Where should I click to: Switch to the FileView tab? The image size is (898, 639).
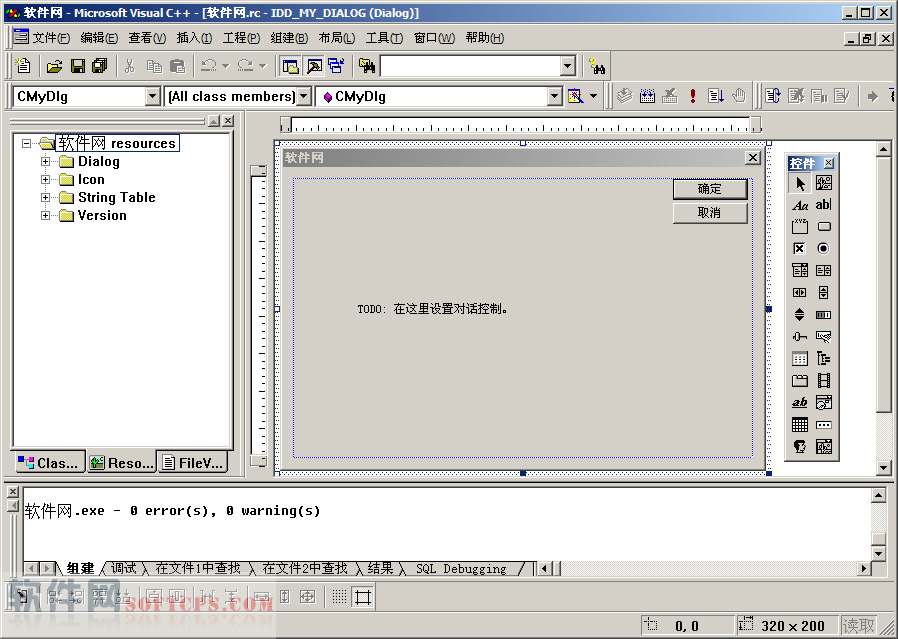coord(192,463)
